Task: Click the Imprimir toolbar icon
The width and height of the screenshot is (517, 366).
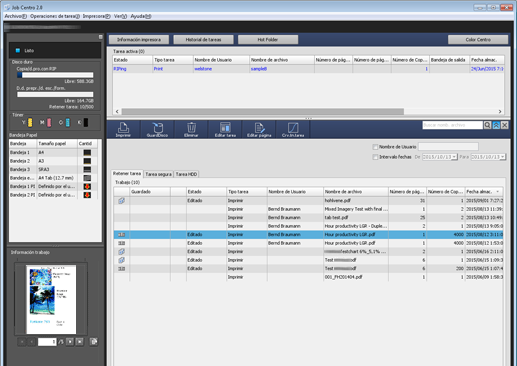Action: pos(123,129)
